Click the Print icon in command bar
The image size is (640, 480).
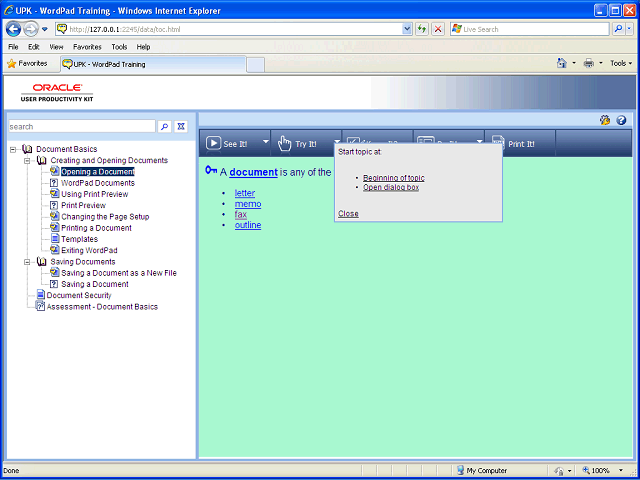(589, 63)
